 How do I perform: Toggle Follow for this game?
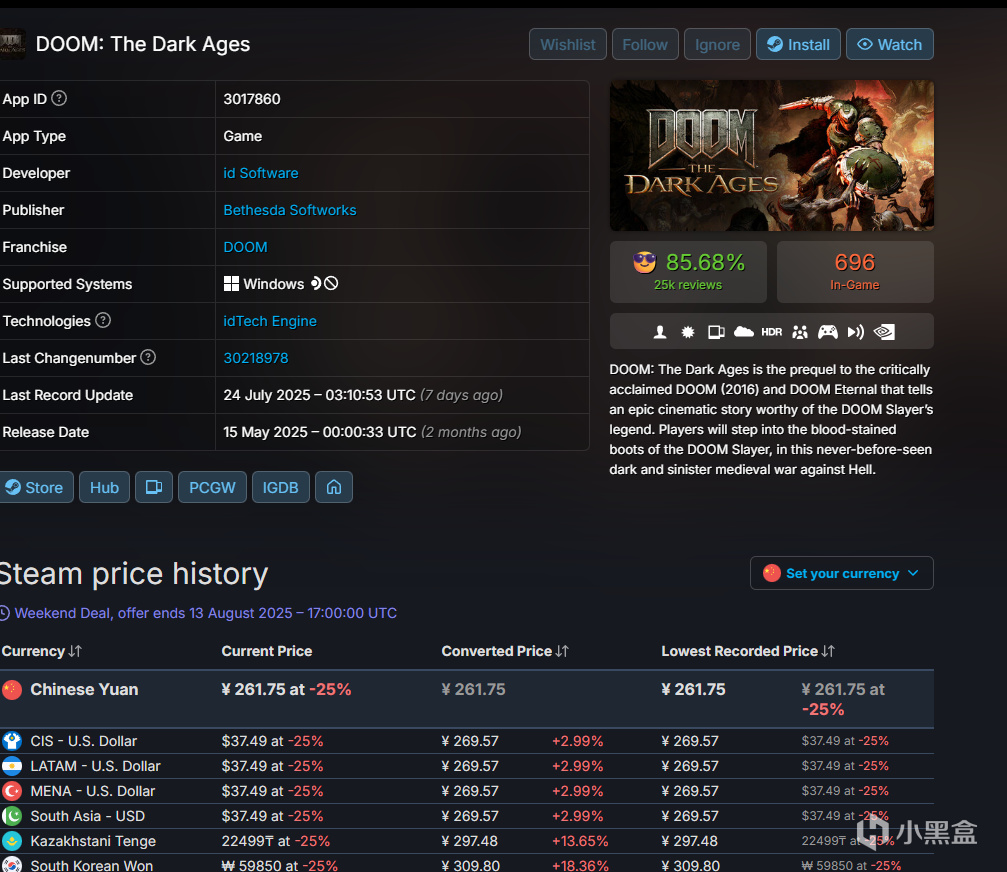point(645,44)
